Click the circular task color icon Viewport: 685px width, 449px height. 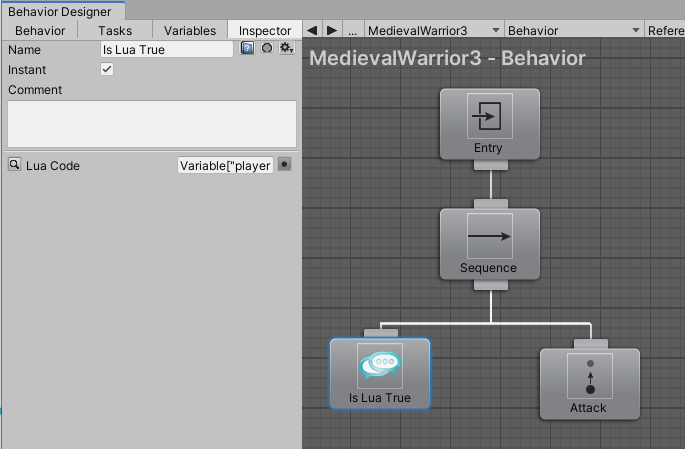267,48
